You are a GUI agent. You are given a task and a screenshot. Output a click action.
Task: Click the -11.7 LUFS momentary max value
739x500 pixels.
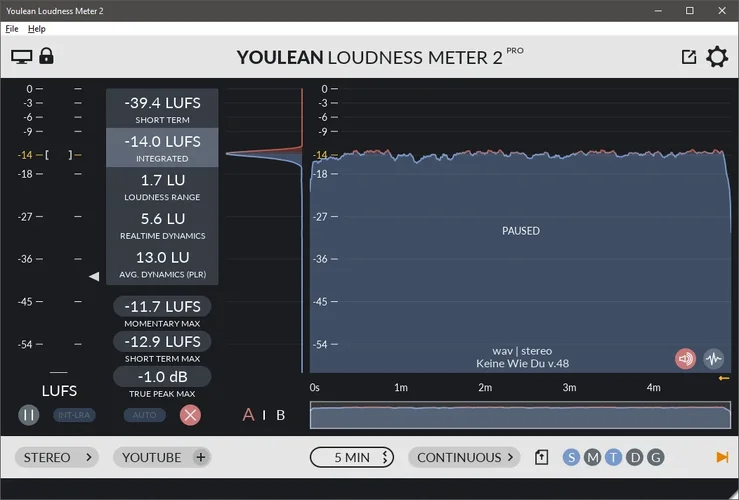coord(162,307)
